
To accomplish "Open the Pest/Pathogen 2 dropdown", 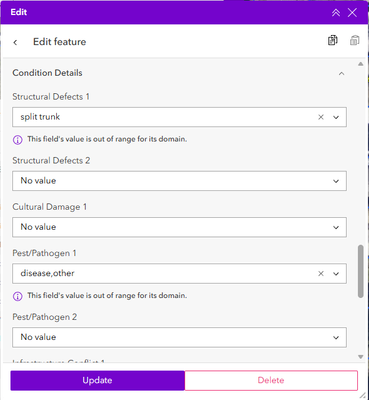I will (179, 337).
